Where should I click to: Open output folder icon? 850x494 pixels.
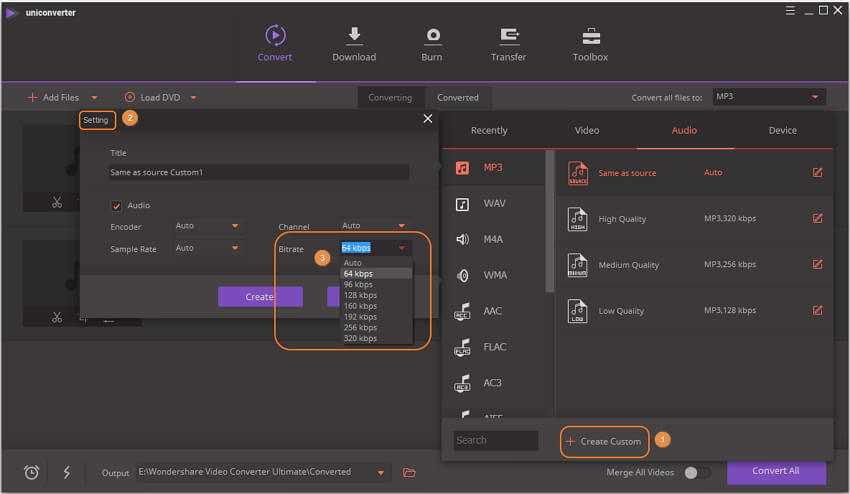(409, 472)
